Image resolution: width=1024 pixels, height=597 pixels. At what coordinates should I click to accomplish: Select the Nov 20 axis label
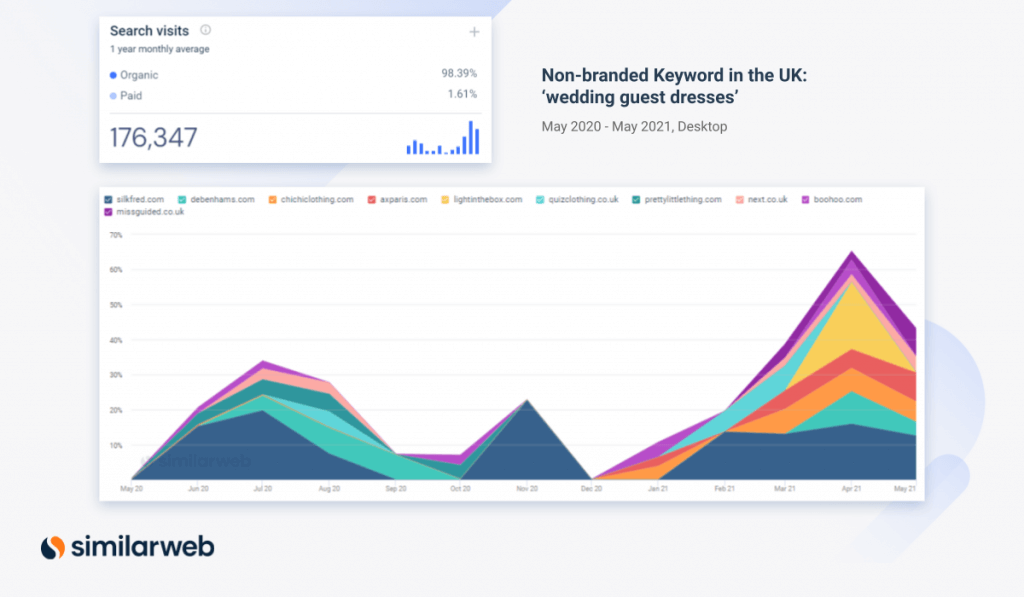click(x=527, y=489)
